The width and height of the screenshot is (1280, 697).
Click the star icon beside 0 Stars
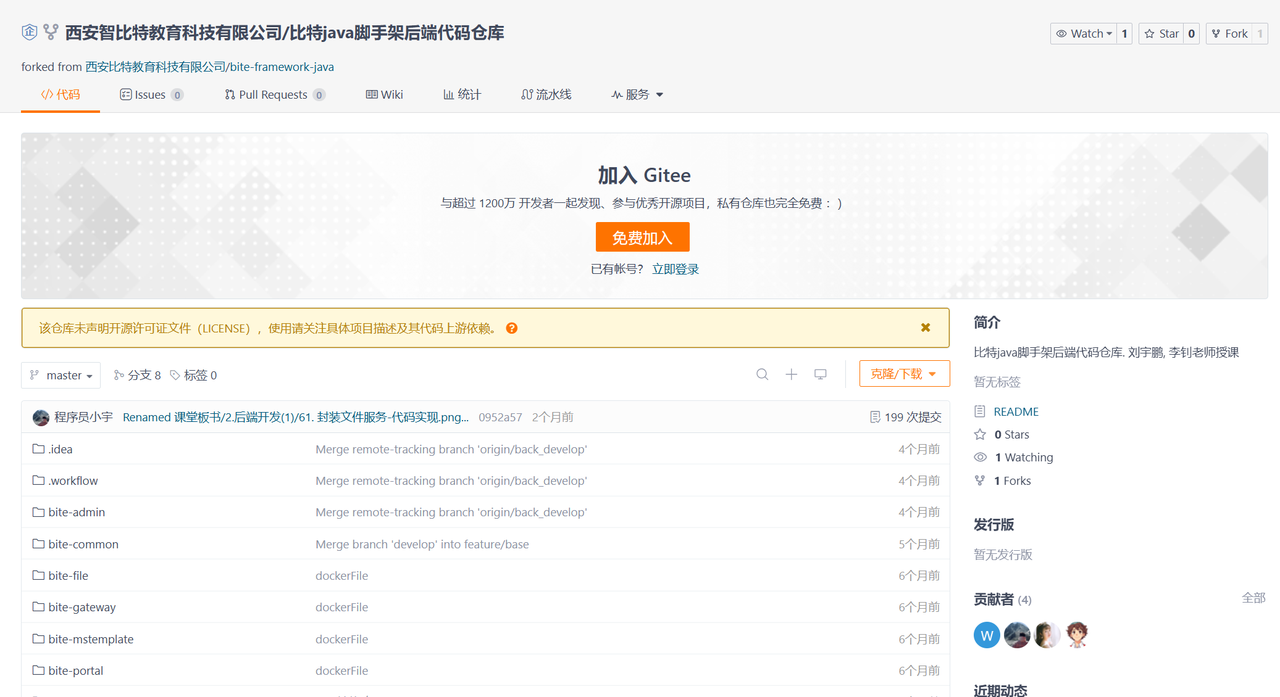pyautogui.click(x=980, y=434)
